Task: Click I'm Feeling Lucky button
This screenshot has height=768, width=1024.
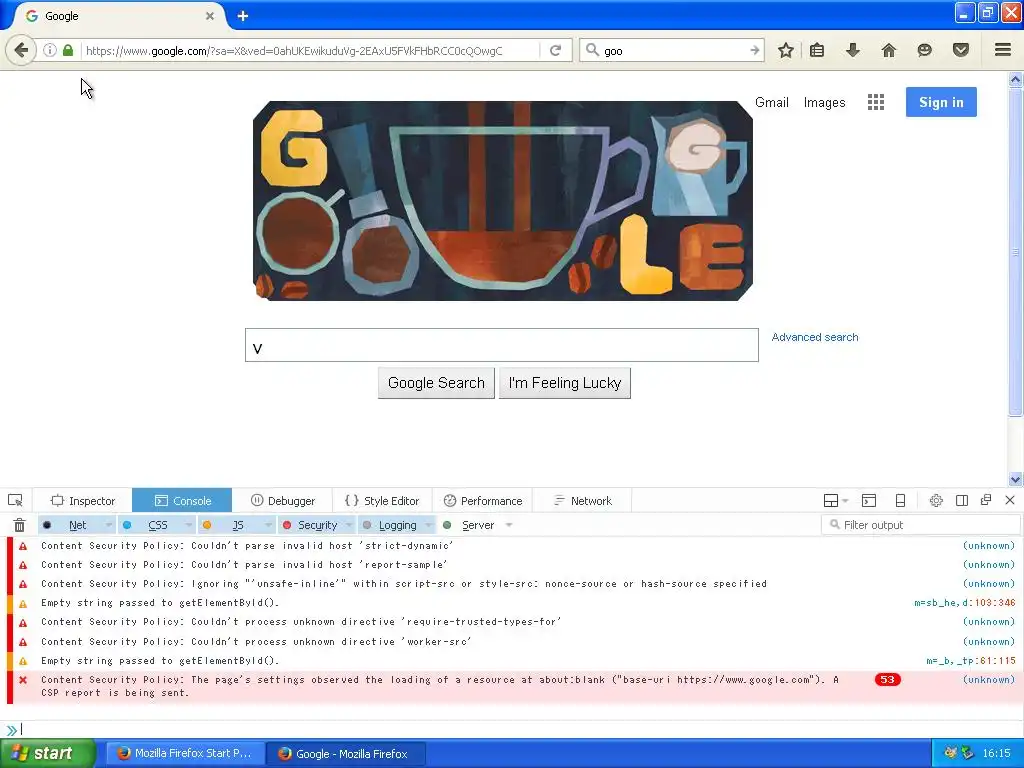Action: click(x=564, y=383)
